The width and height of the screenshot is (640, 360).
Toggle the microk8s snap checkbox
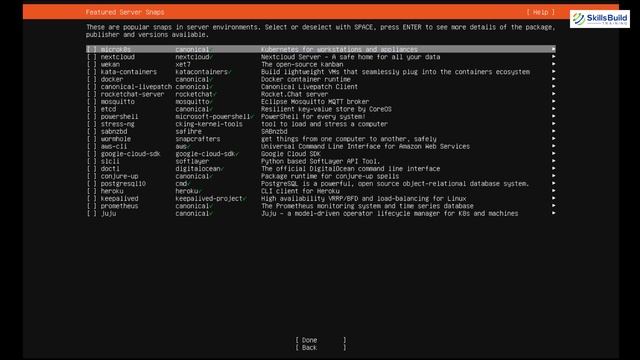pyautogui.click(x=91, y=49)
